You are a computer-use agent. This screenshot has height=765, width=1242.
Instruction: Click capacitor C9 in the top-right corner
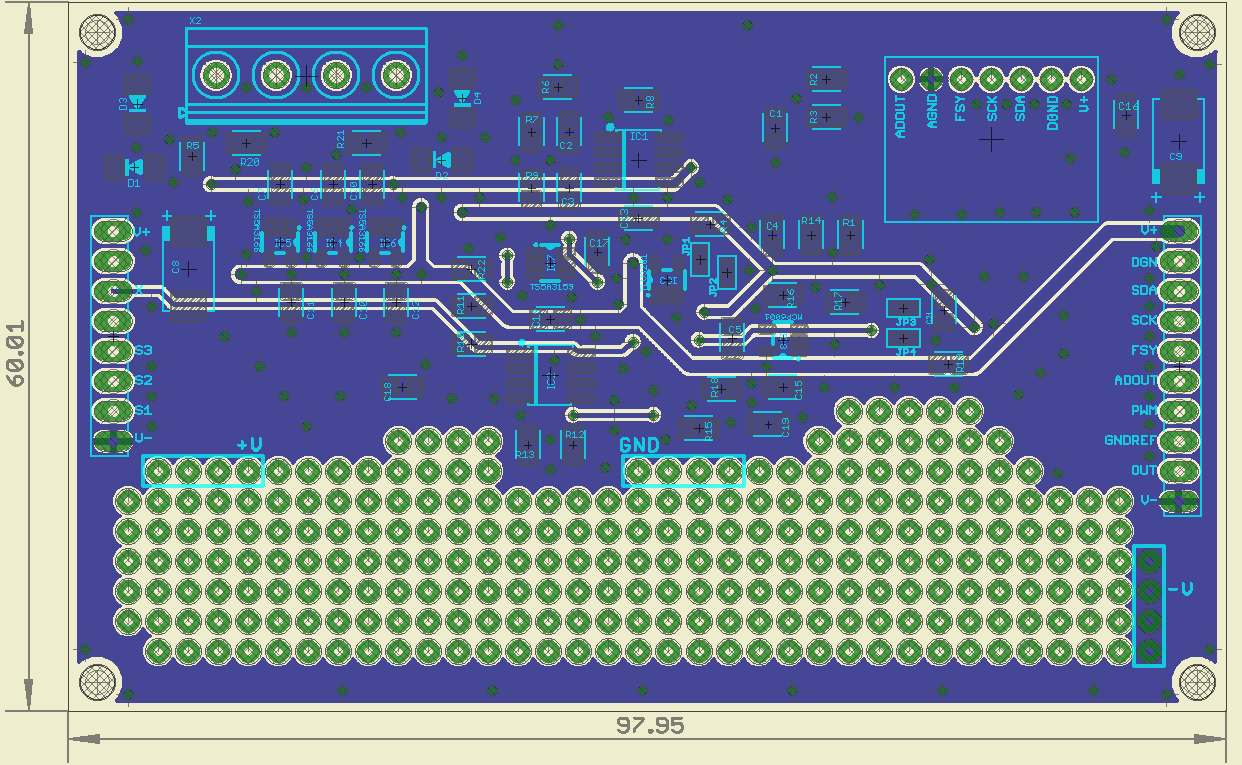[1179, 141]
